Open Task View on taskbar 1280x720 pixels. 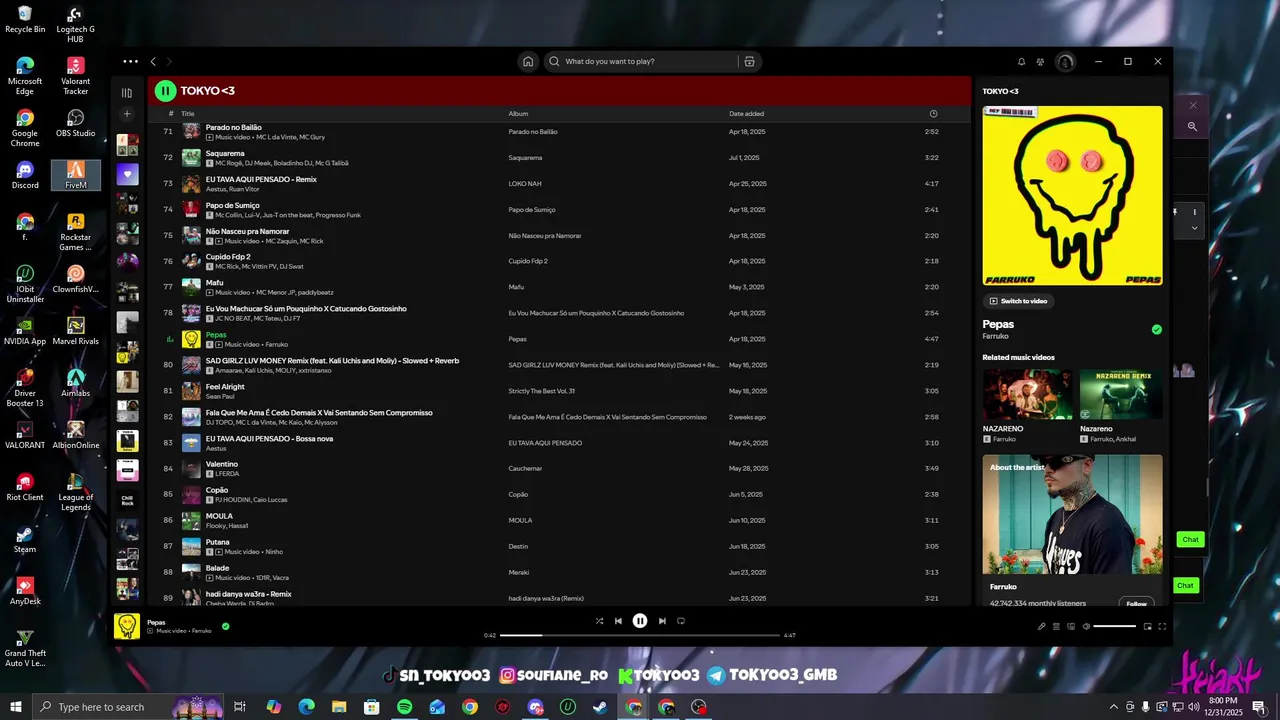tap(240, 707)
